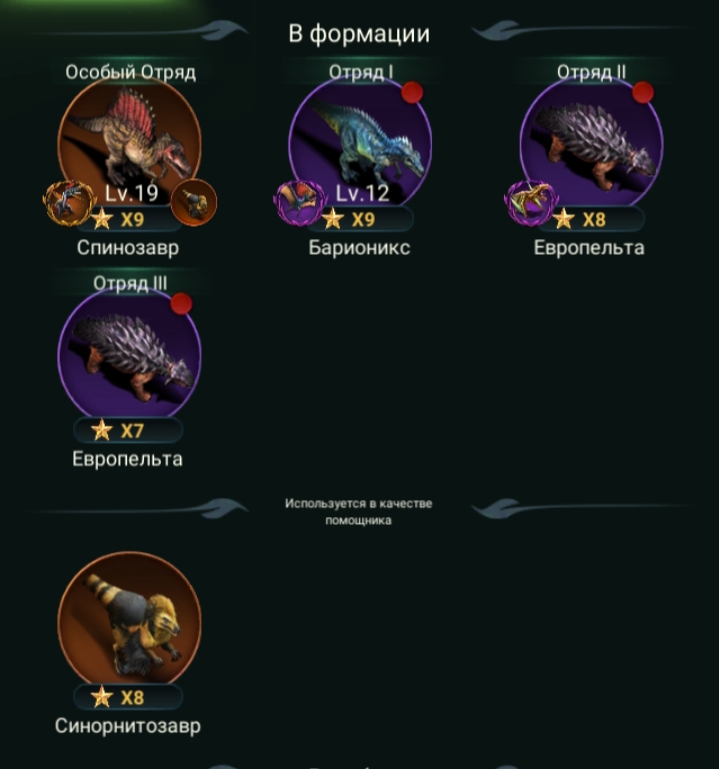
Task: Click the В формации section title
Action: 359,34
